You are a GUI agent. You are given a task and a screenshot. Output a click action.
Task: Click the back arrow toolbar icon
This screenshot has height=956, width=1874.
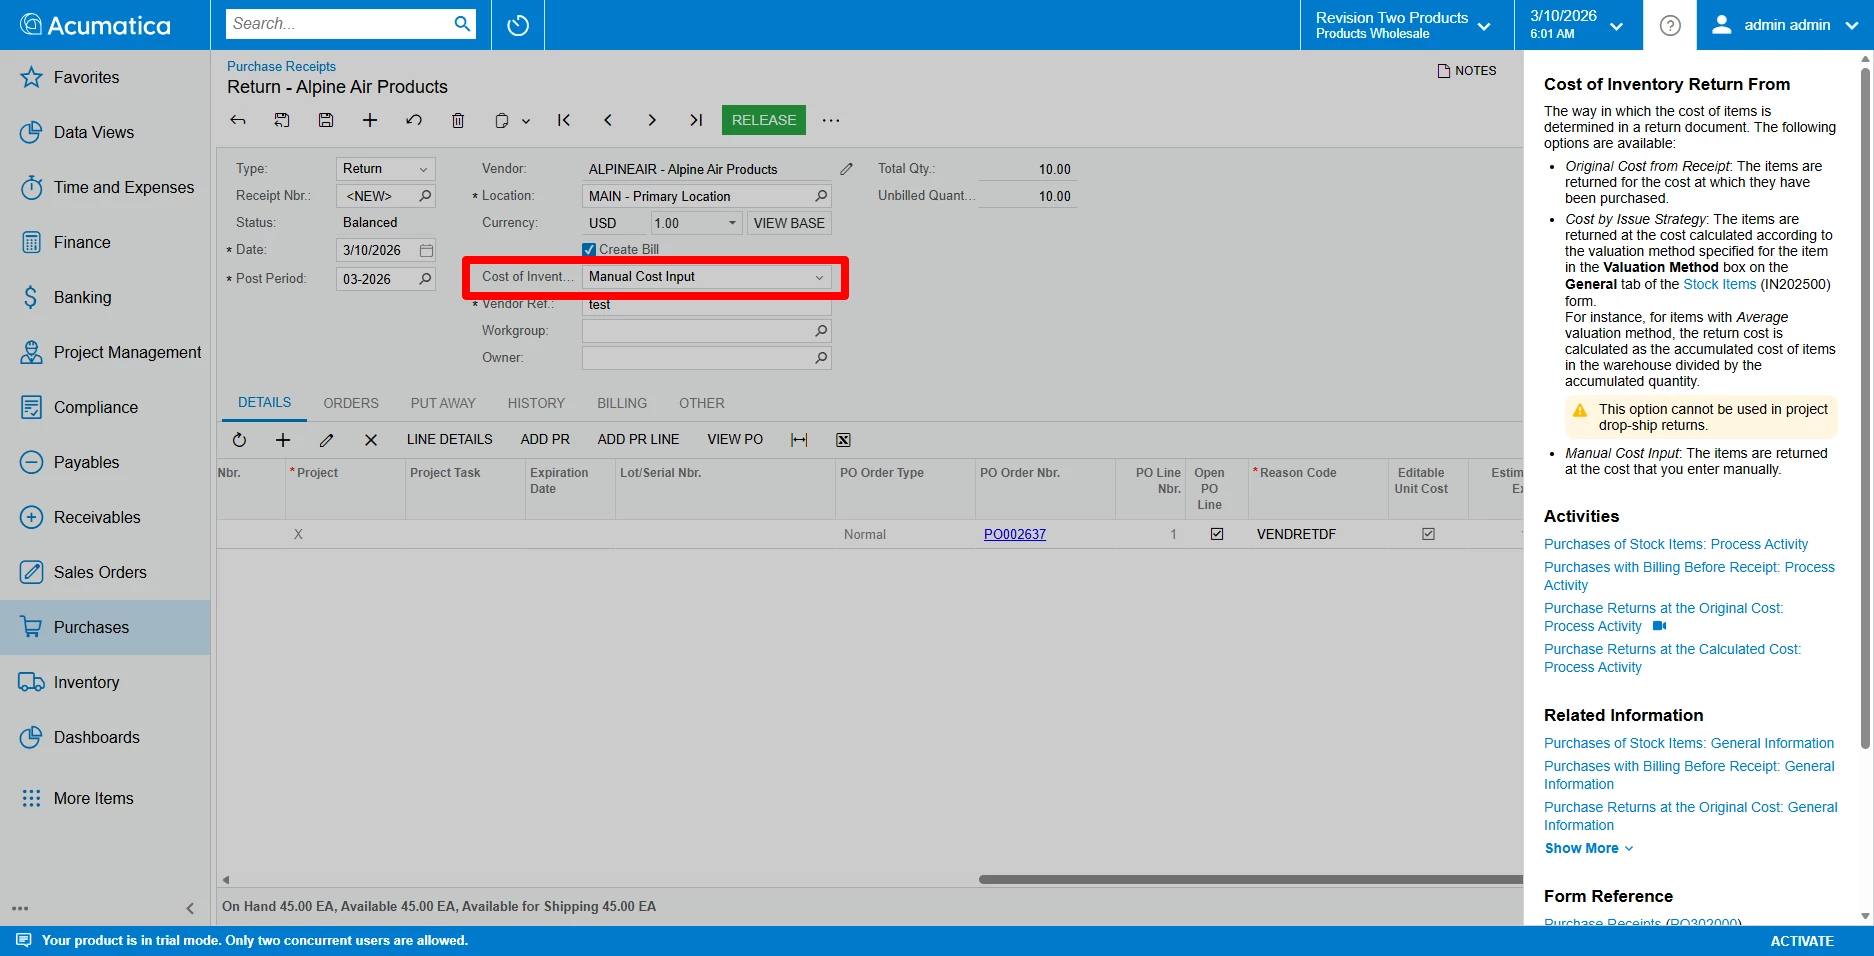pos(238,120)
